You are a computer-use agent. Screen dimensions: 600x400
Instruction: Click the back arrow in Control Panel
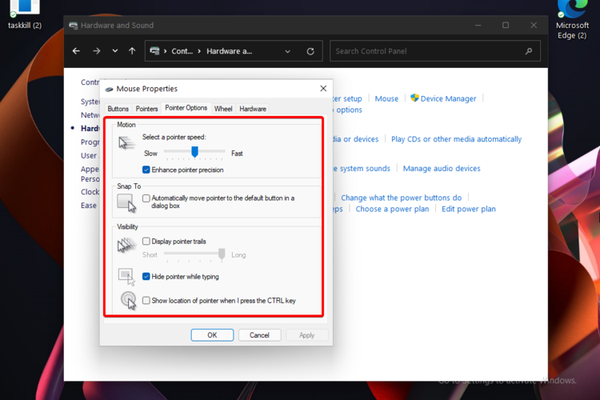click(x=77, y=50)
